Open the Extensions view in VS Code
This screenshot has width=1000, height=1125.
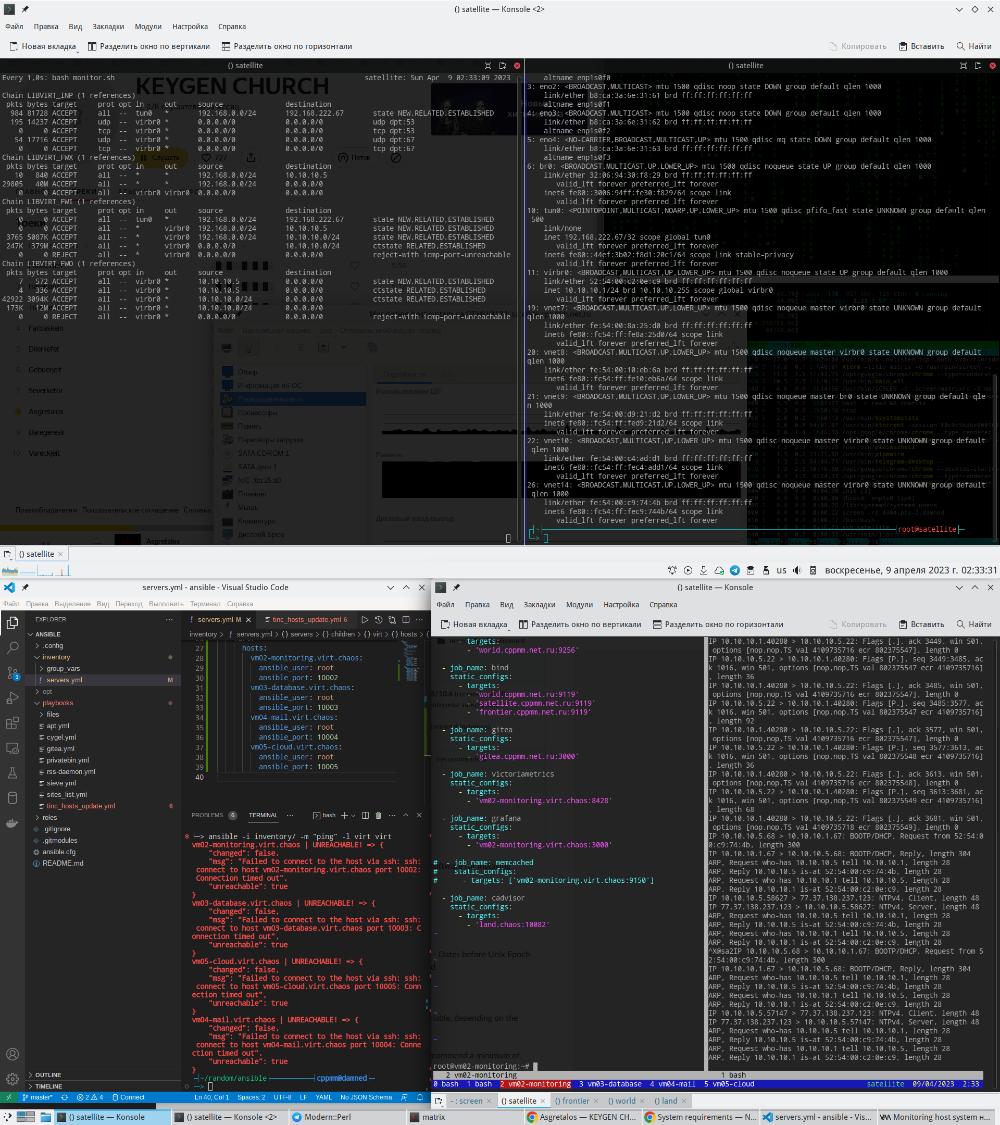pyautogui.click(x=12, y=723)
